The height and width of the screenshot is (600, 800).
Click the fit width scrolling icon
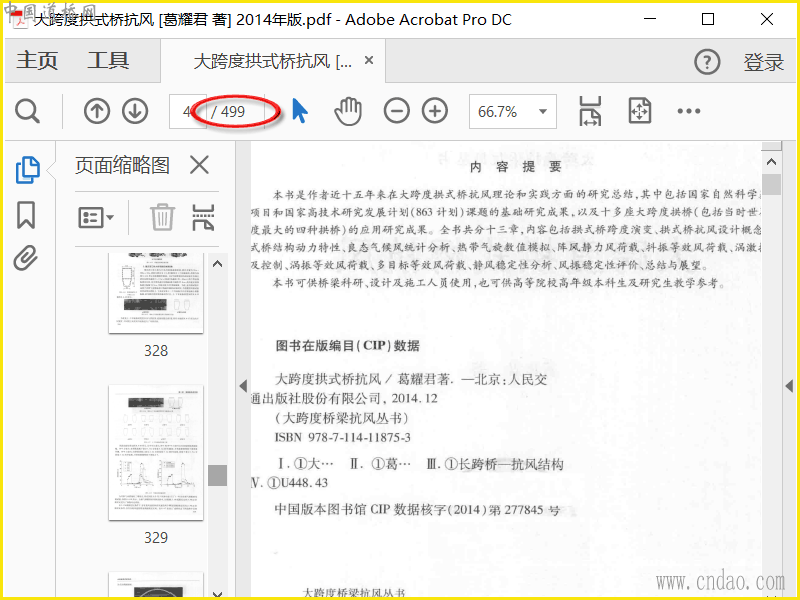590,111
